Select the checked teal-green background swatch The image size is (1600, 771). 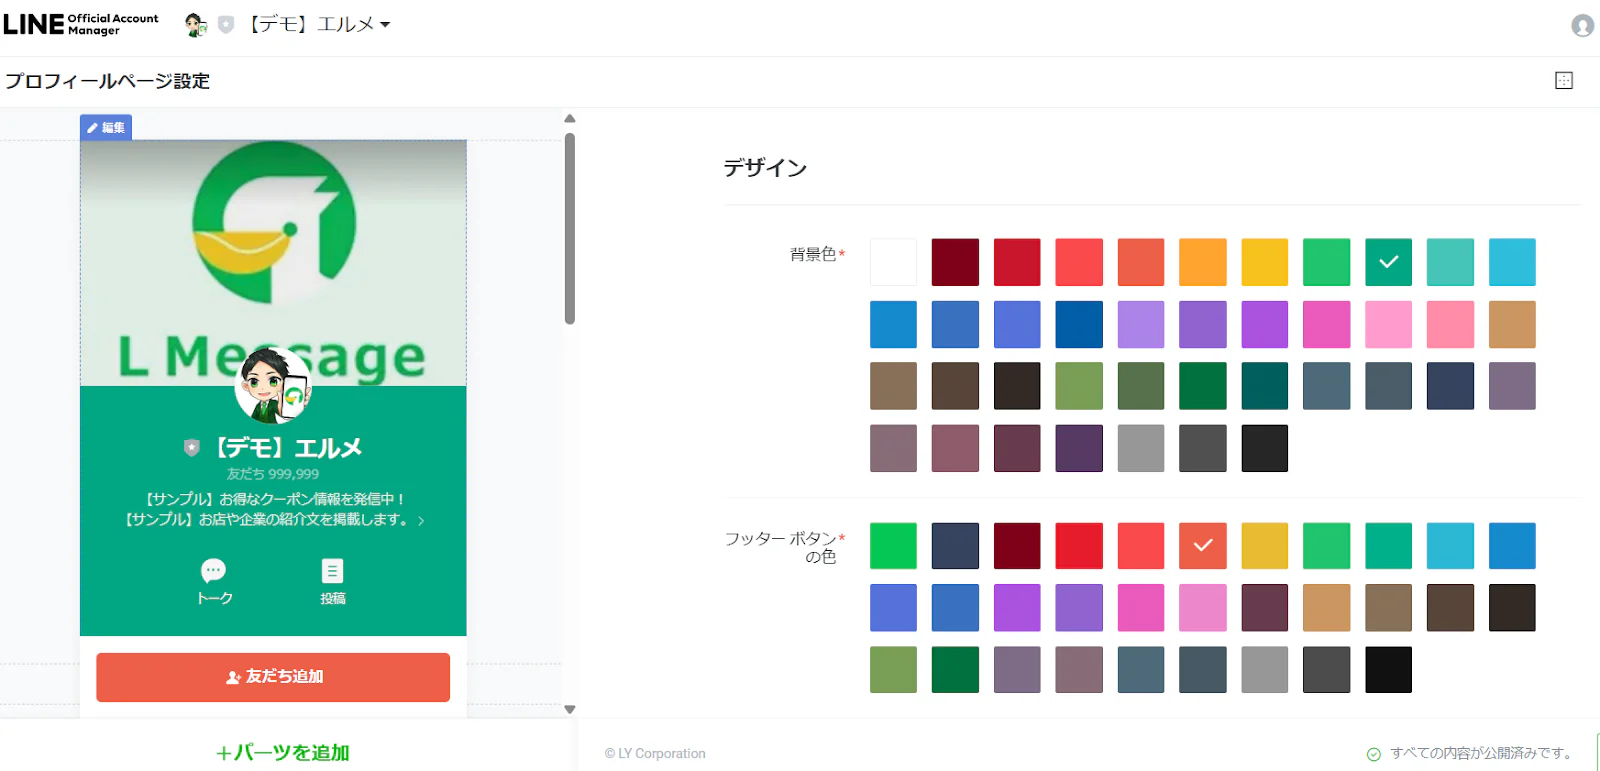tap(1389, 262)
